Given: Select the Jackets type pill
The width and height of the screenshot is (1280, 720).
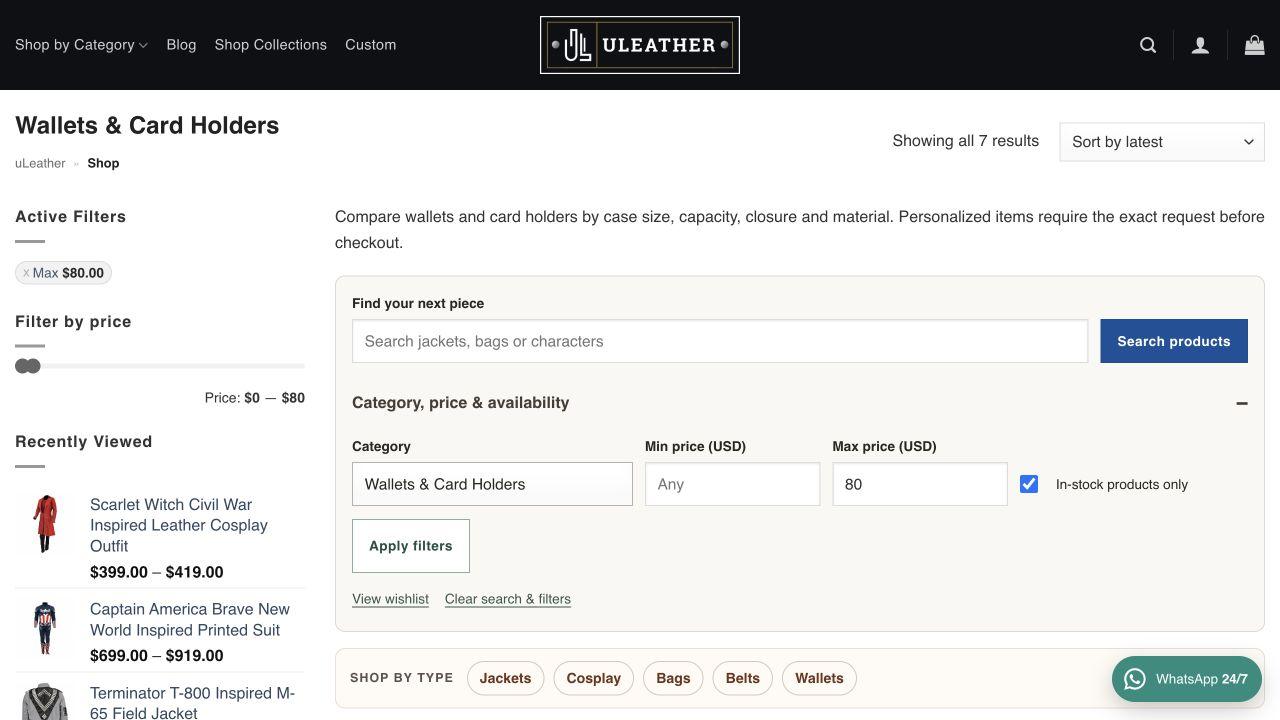Looking at the screenshot, I should pyautogui.click(x=505, y=678).
